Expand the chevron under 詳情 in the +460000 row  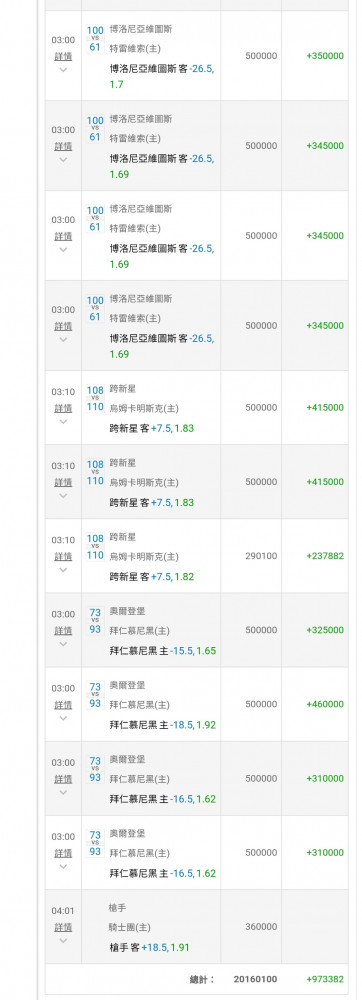click(63, 718)
